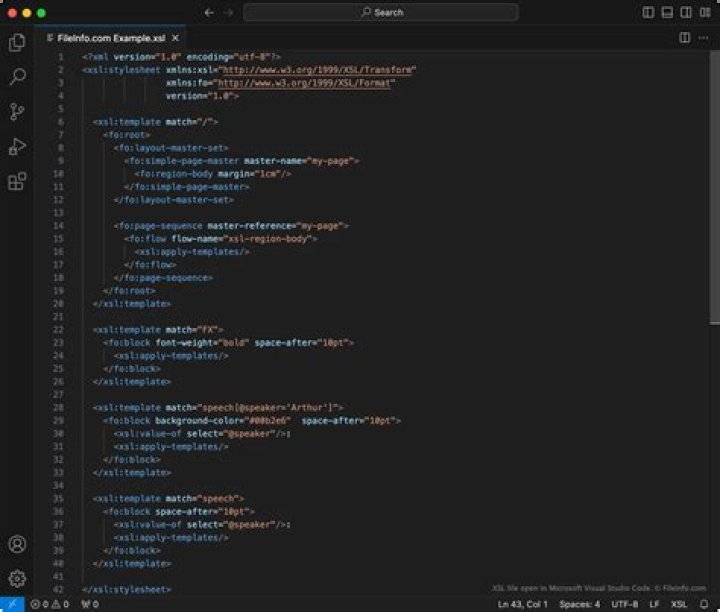Screen dimensions: 720x612
Task: Split the editor to the right
Action: [x=684, y=38]
